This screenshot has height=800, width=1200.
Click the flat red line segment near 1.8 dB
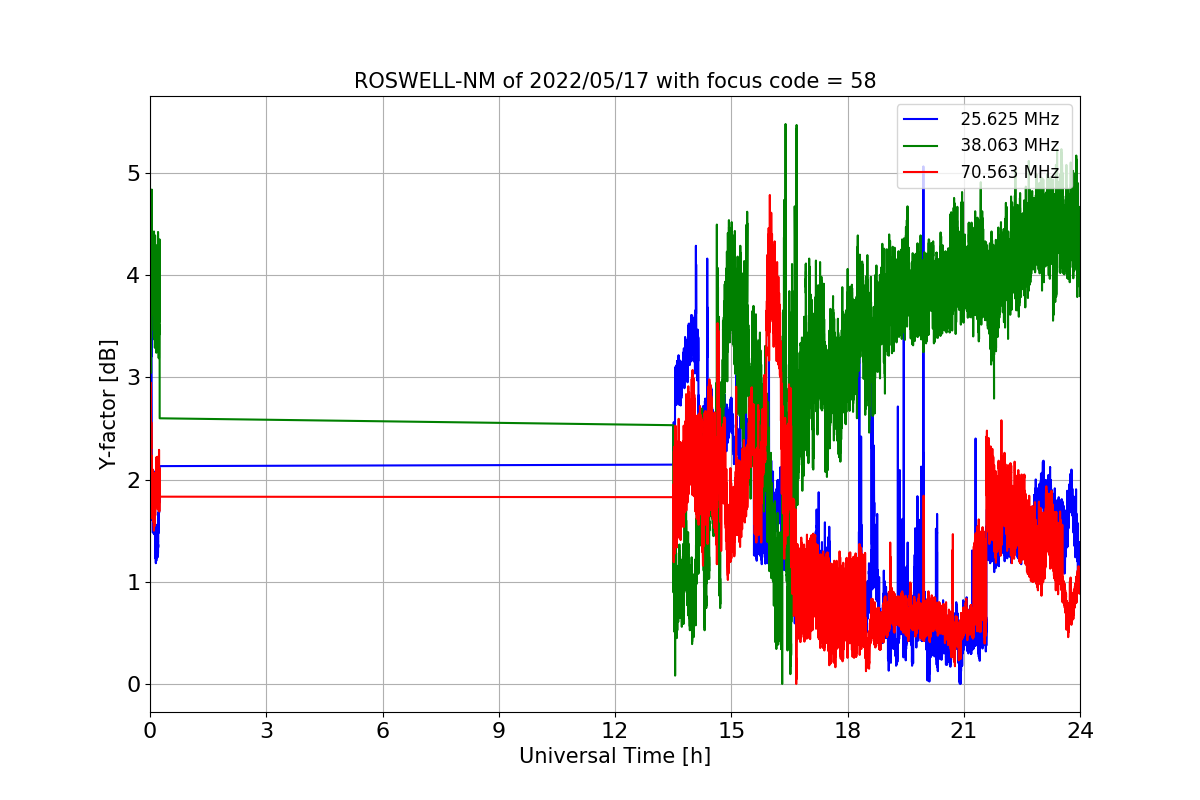tap(416, 497)
